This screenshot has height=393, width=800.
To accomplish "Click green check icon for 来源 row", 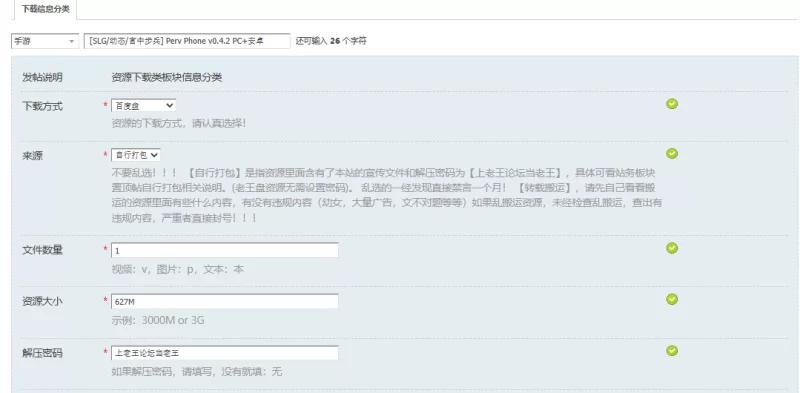I will pos(672,154).
